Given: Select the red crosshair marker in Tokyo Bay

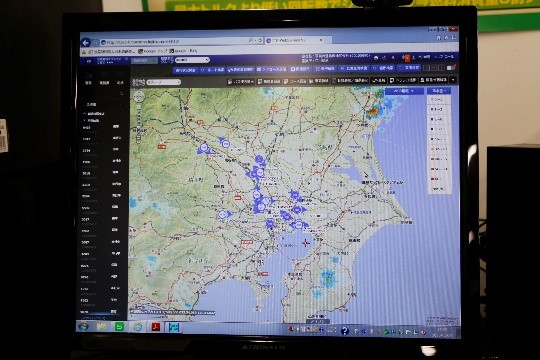Looking at the screenshot, I should [x=306, y=243].
